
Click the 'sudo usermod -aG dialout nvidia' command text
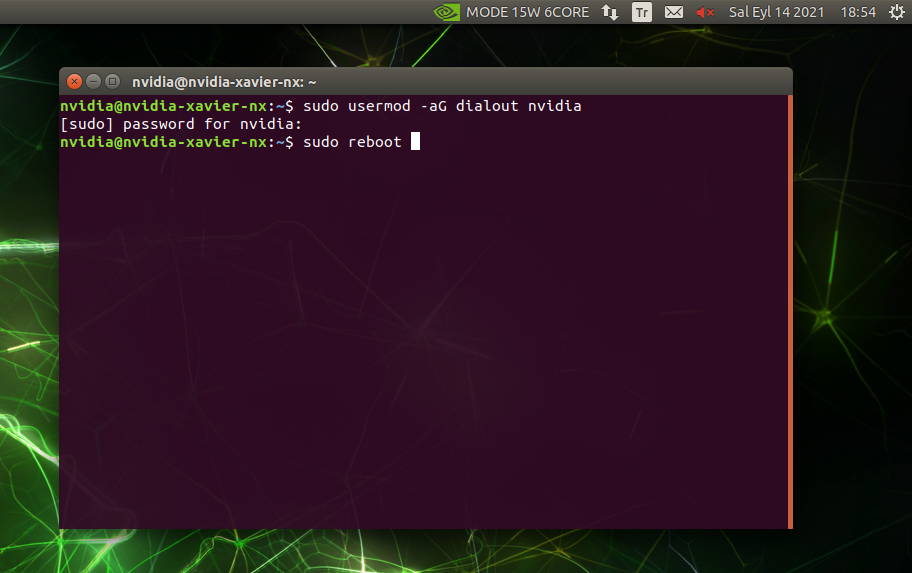tap(442, 106)
